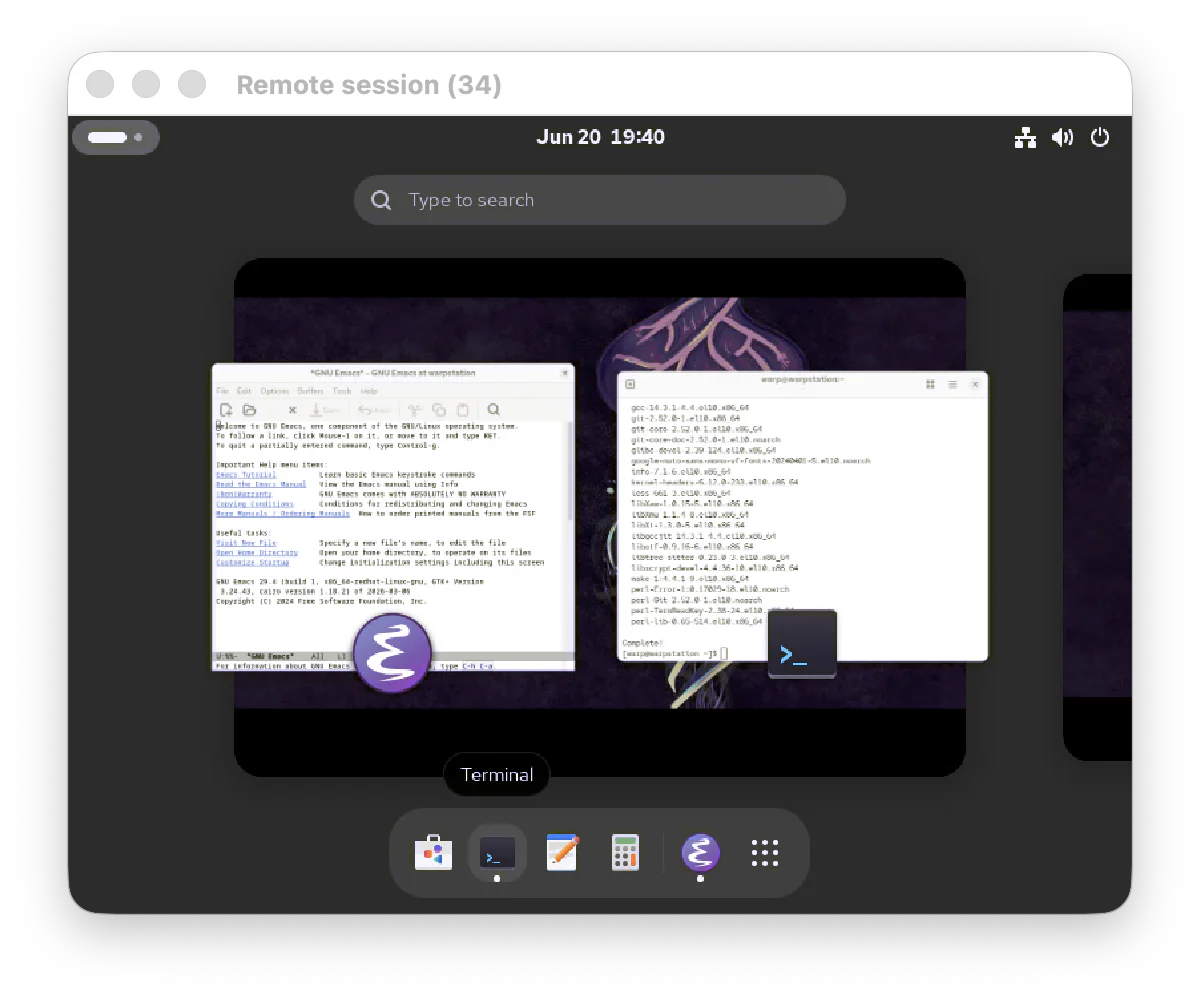Screen dimensions: 1200x998
Task: Close the terminal window
Action: tap(976, 384)
